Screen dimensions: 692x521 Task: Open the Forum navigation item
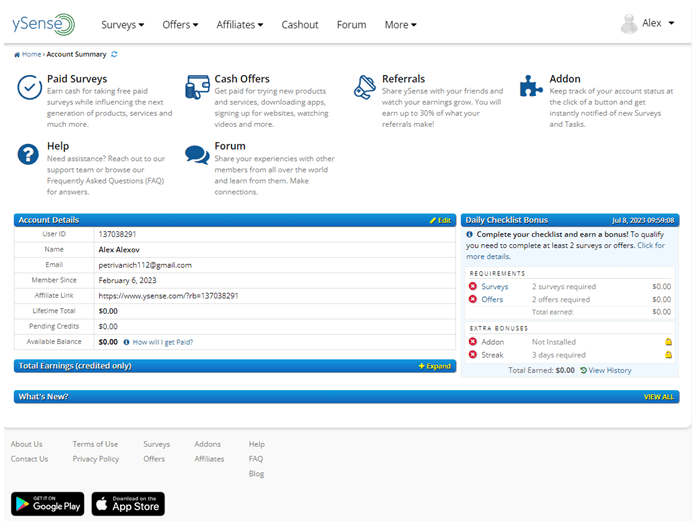pos(351,25)
